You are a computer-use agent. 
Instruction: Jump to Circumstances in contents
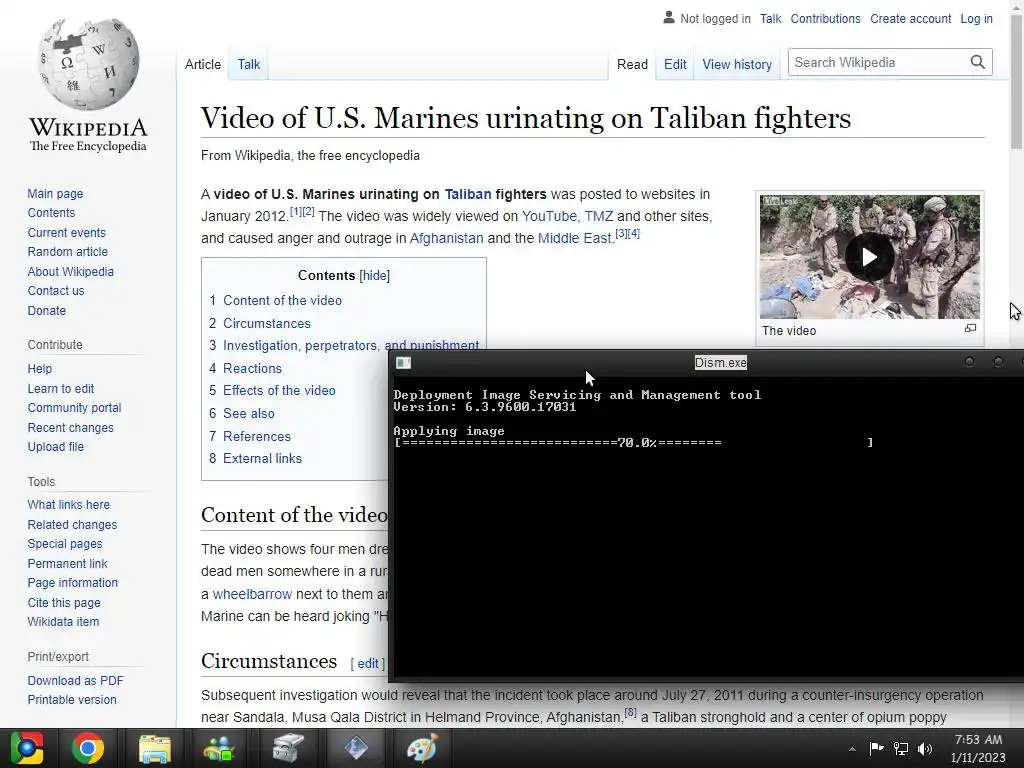pyautogui.click(x=266, y=323)
